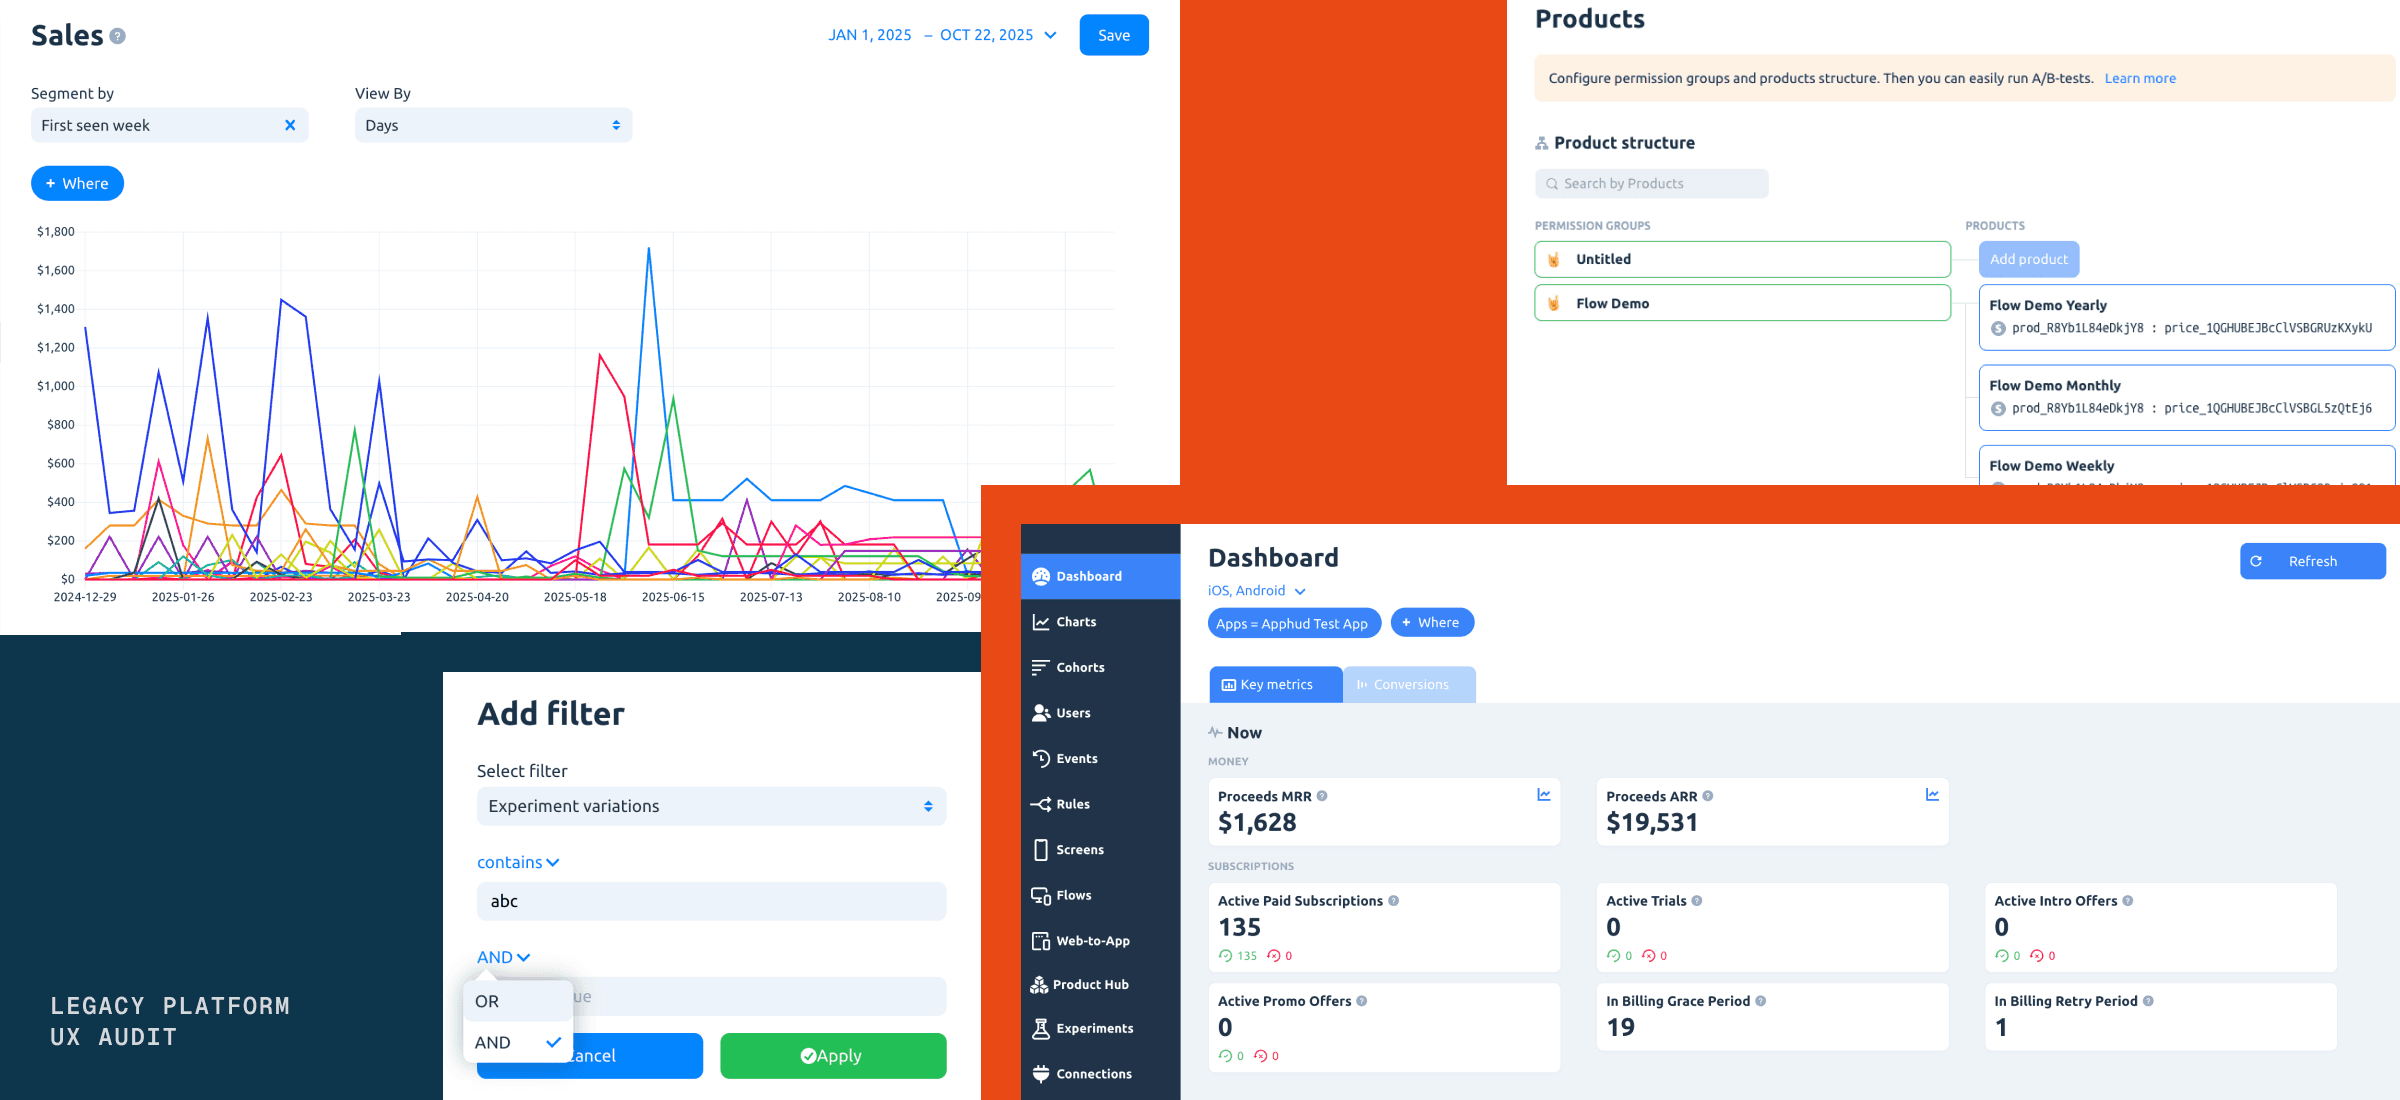Open chart icon on Proceeds MRR card
2400x1100 pixels.
tap(1544, 794)
